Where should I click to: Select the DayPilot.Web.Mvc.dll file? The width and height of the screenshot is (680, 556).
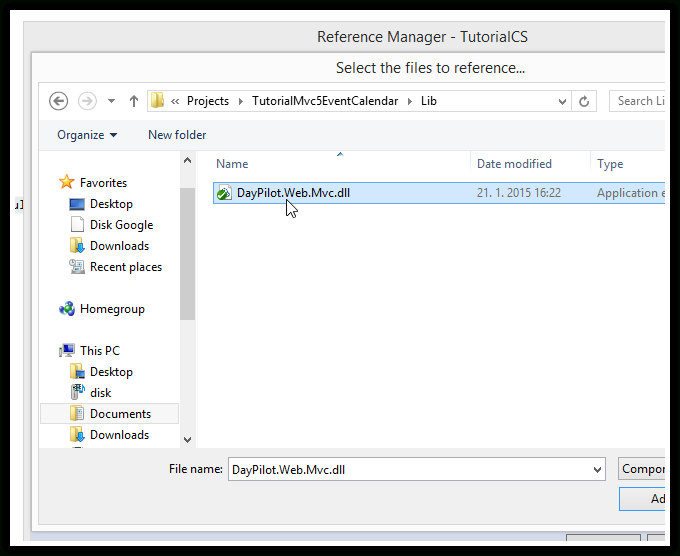tap(439, 193)
